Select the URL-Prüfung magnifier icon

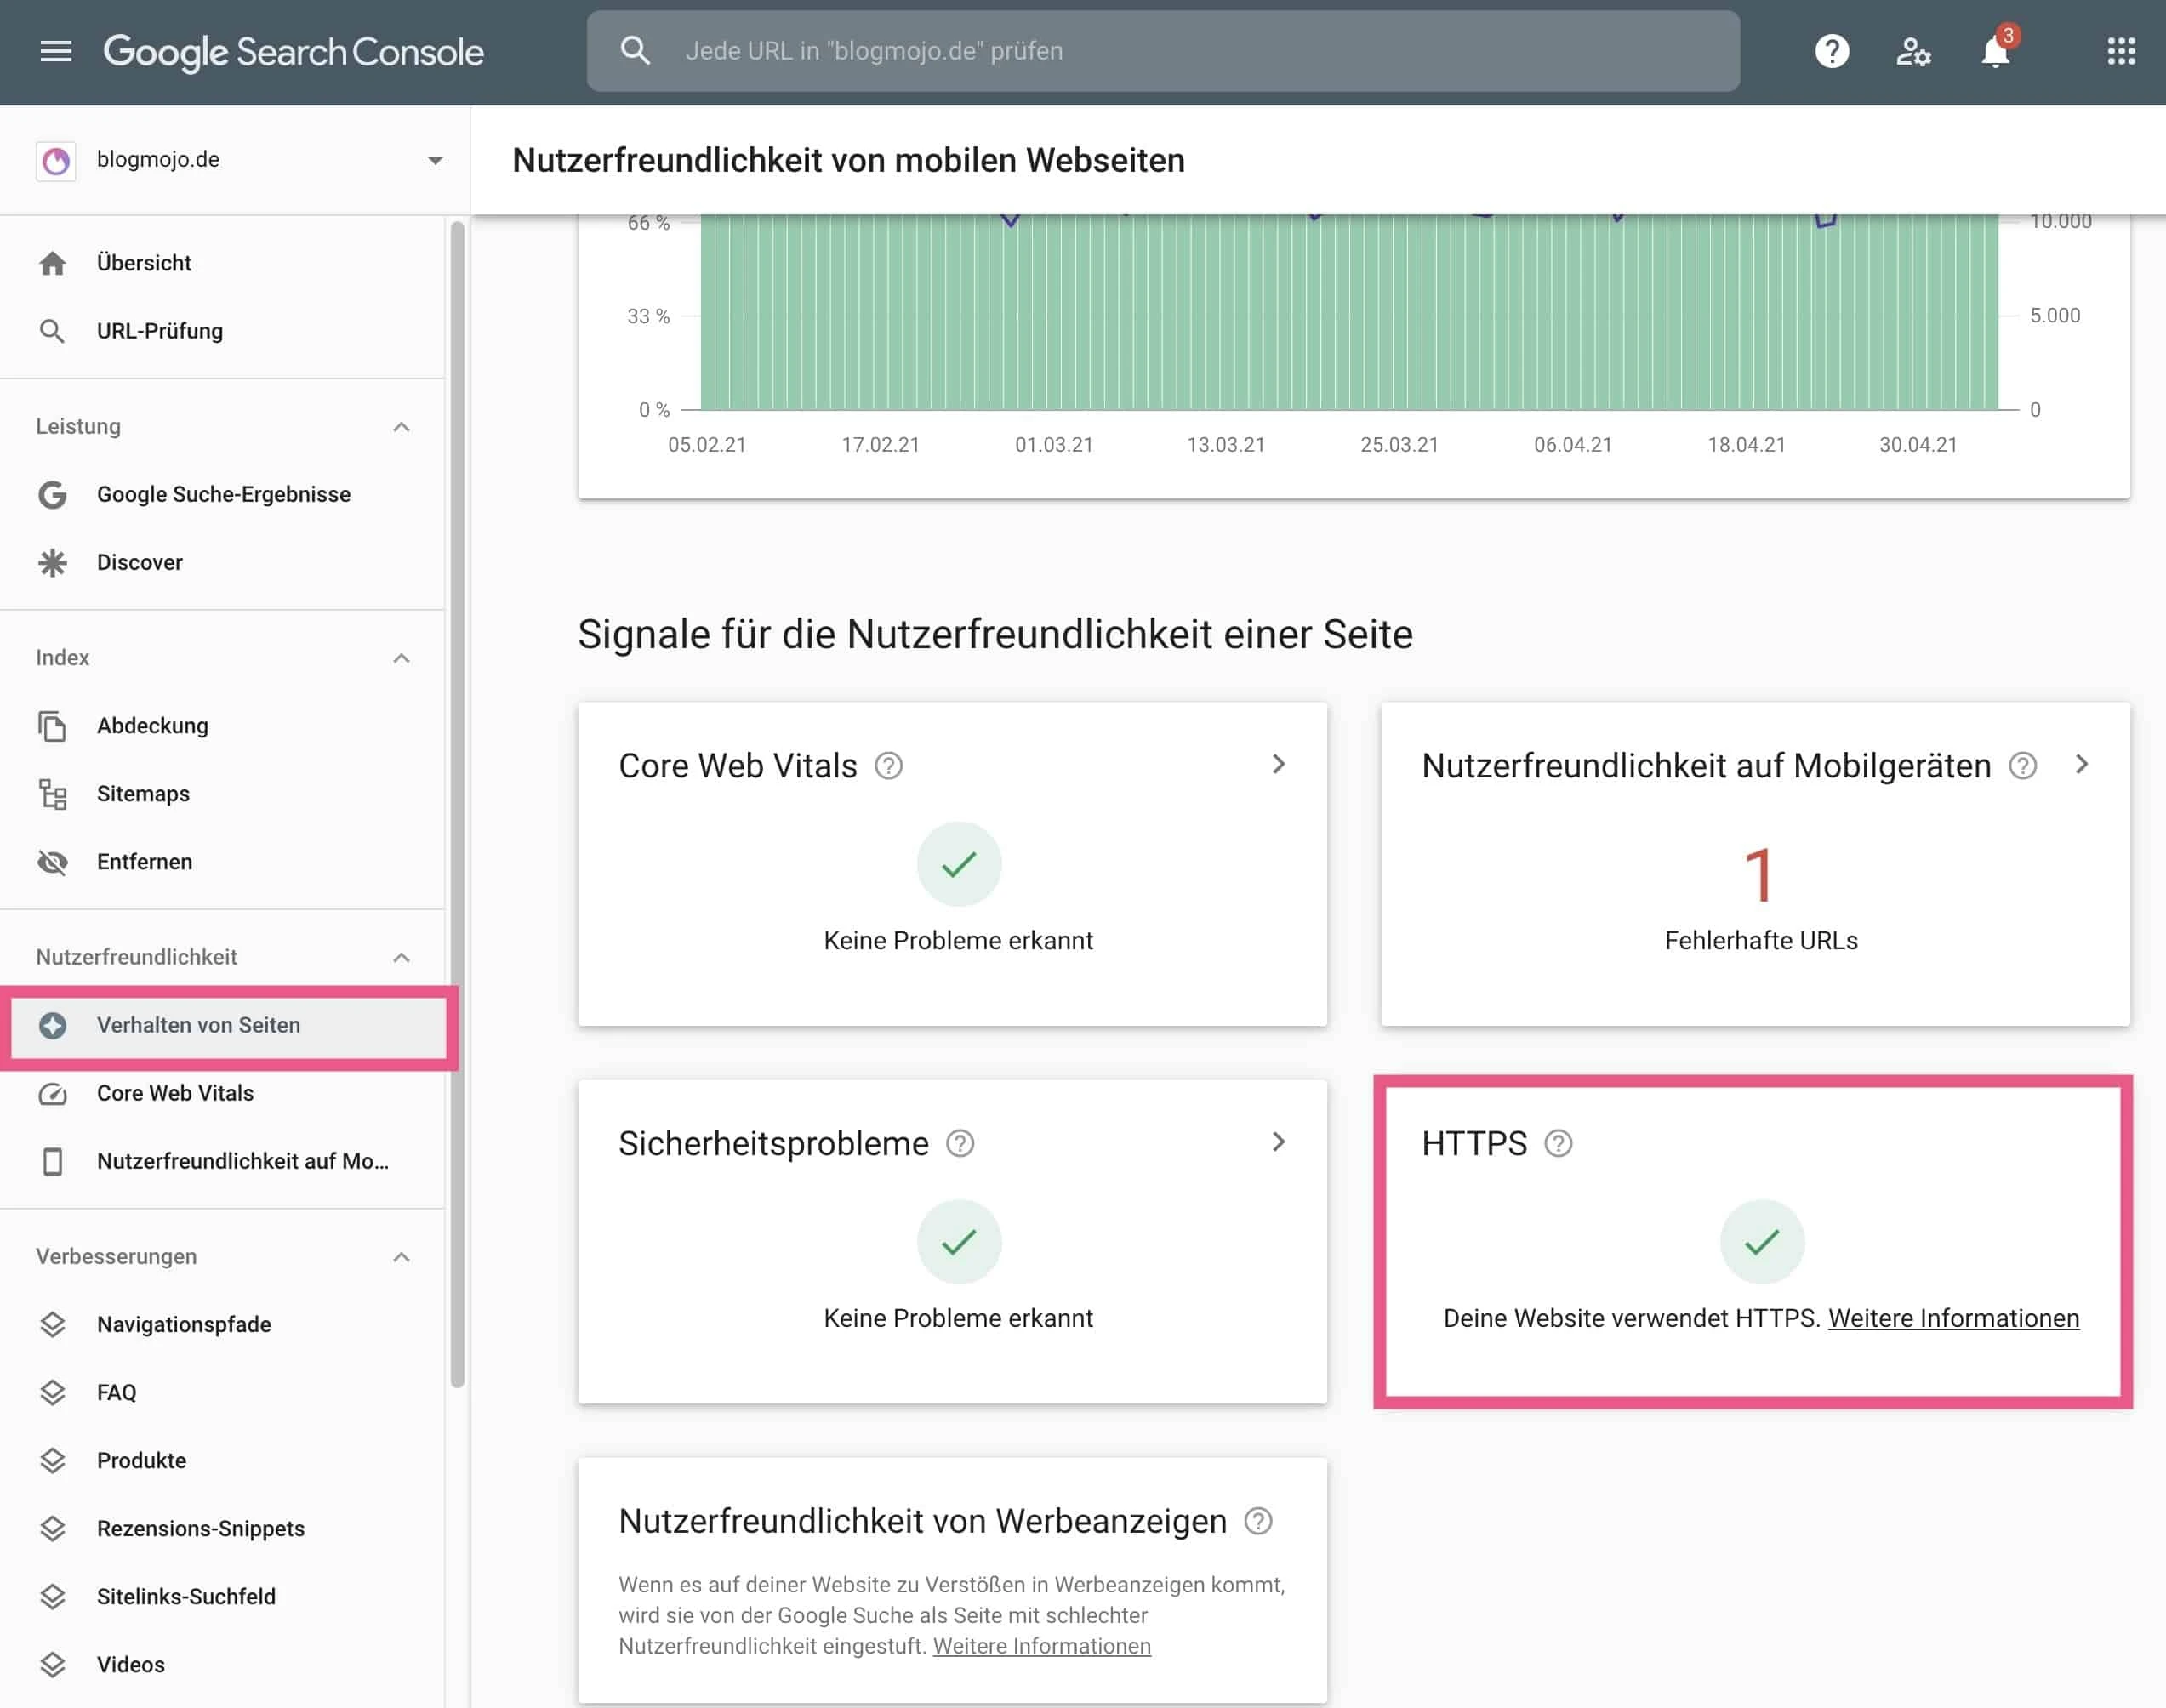tap(52, 330)
